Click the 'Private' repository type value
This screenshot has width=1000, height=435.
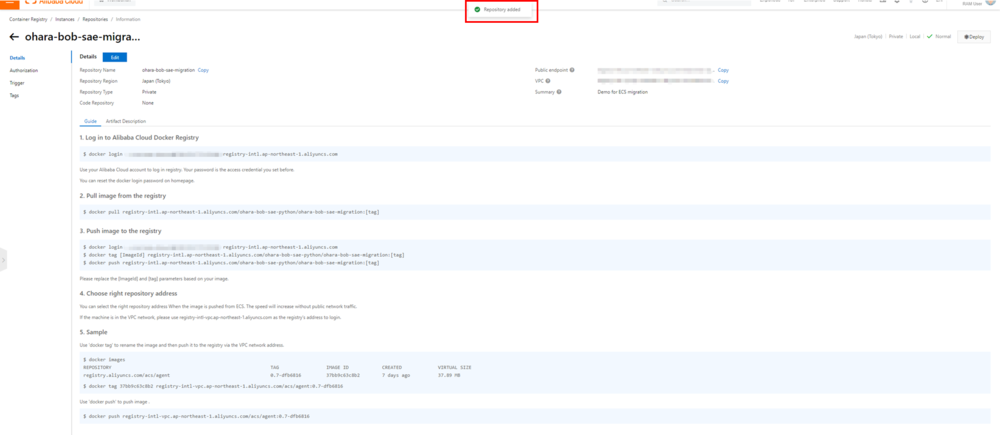pyautogui.click(x=149, y=92)
